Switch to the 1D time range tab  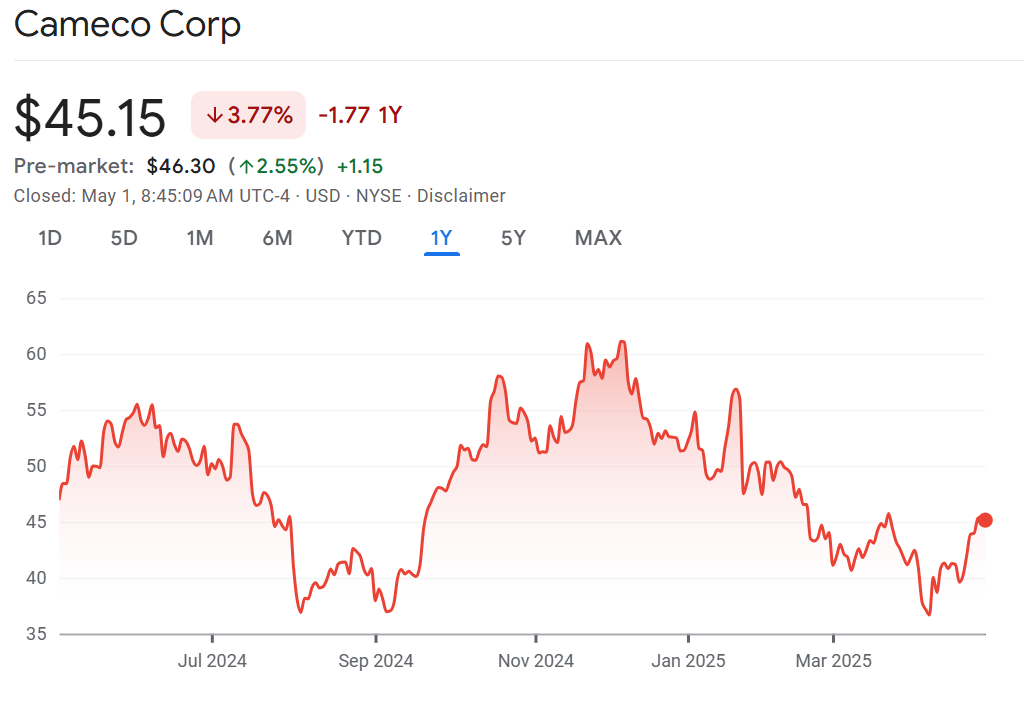click(x=50, y=238)
